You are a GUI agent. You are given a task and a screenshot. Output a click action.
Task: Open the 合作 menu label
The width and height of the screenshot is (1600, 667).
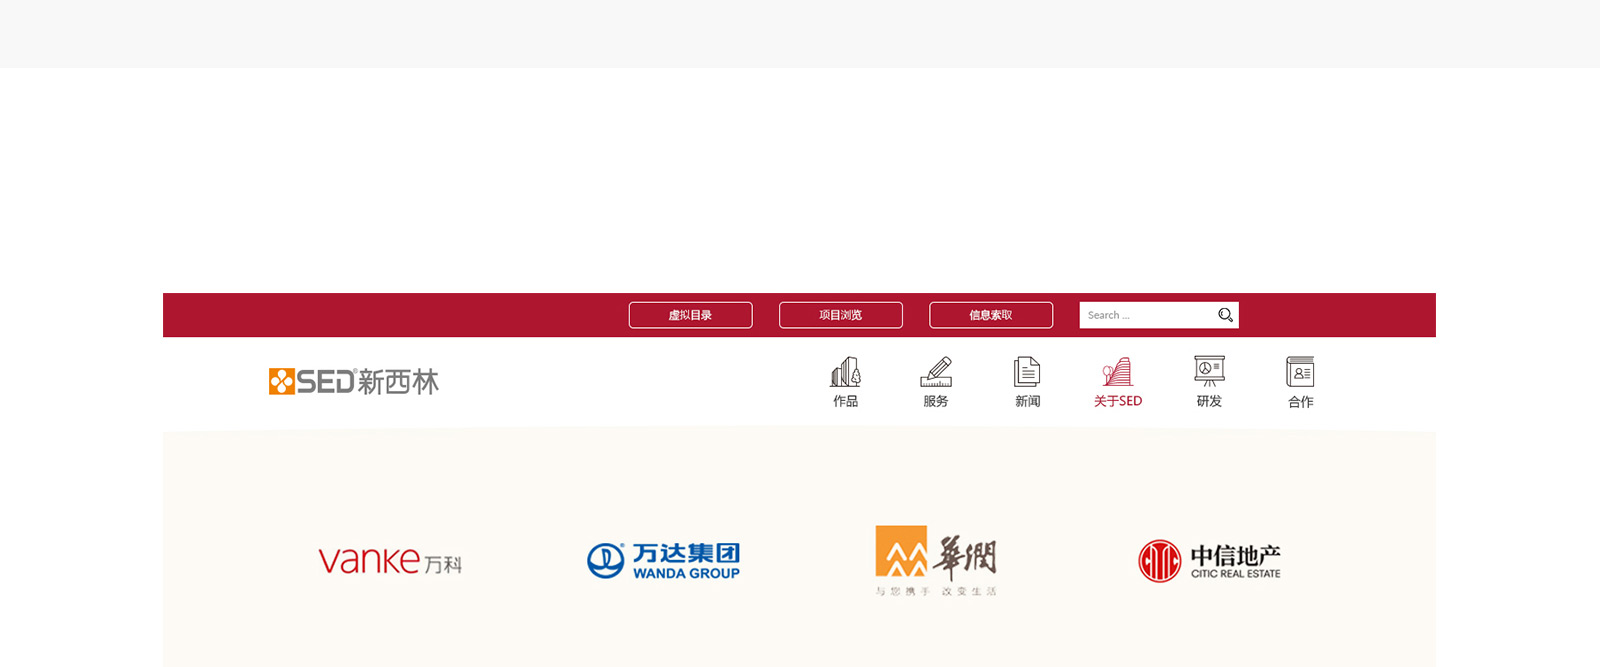(1300, 402)
